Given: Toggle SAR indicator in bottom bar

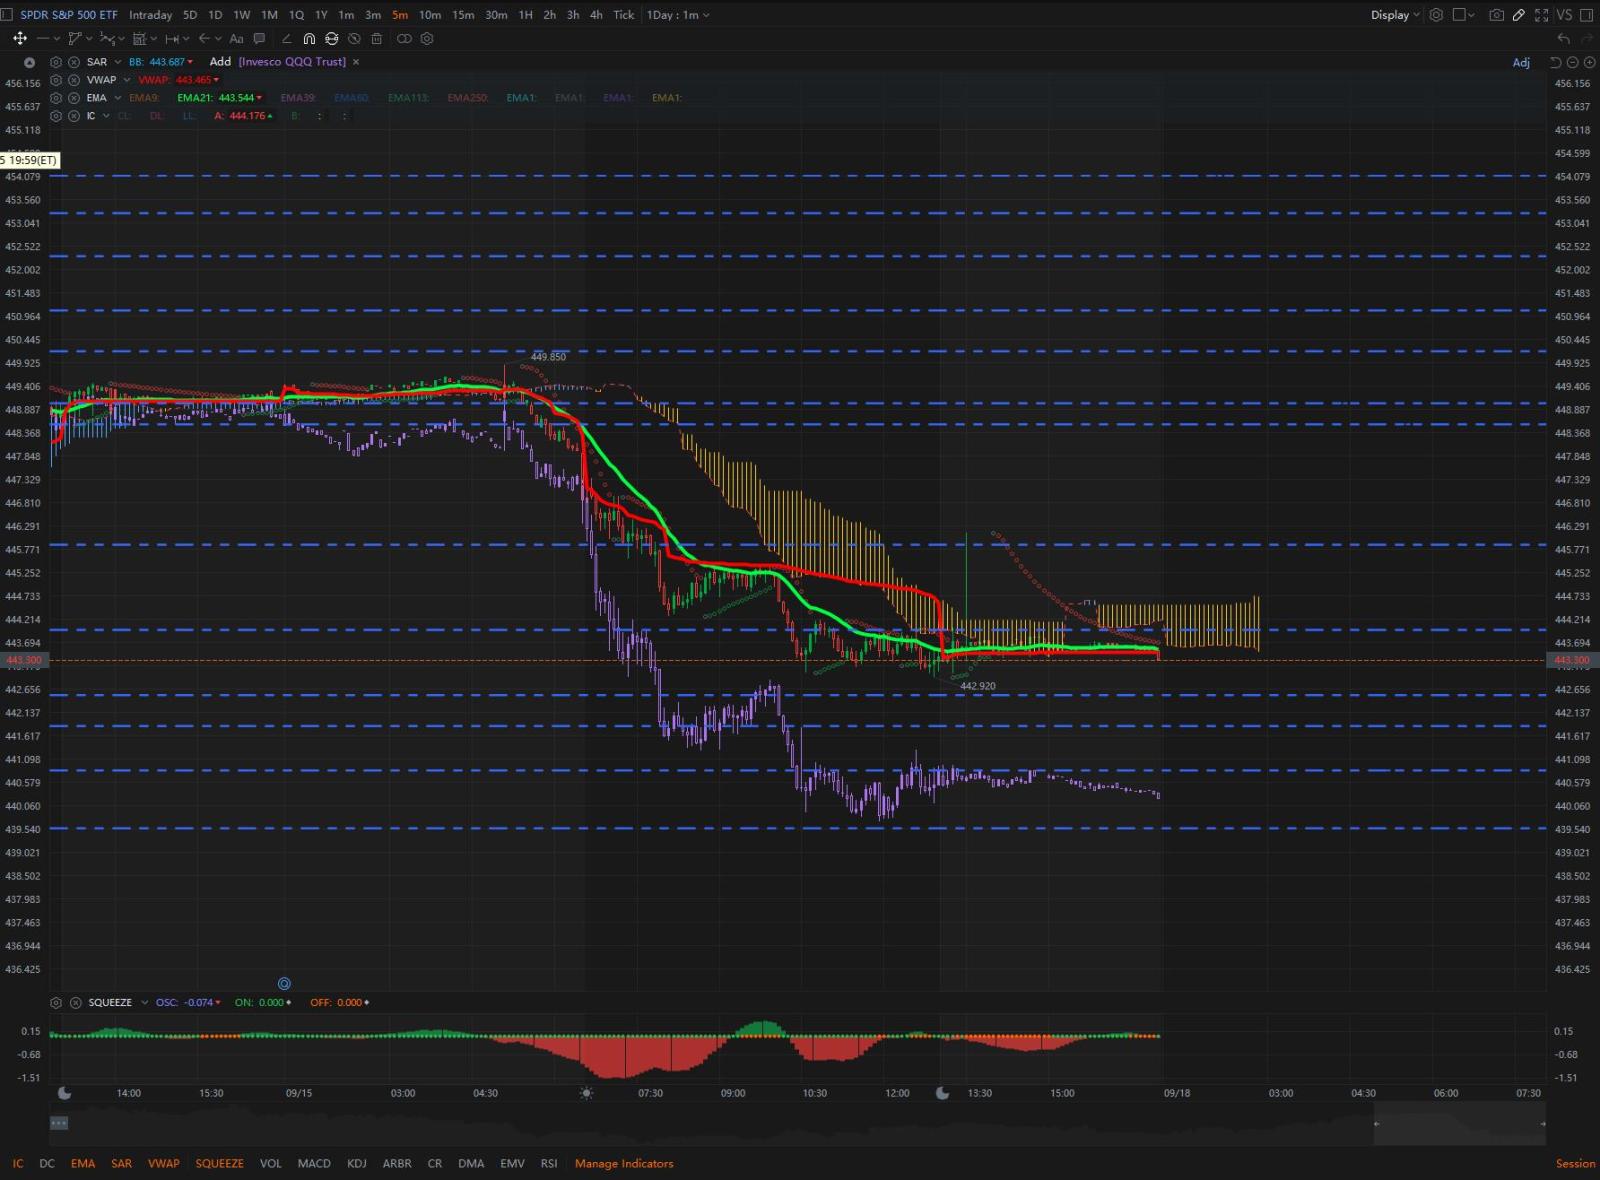Looking at the screenshot, I should 121,1163.
